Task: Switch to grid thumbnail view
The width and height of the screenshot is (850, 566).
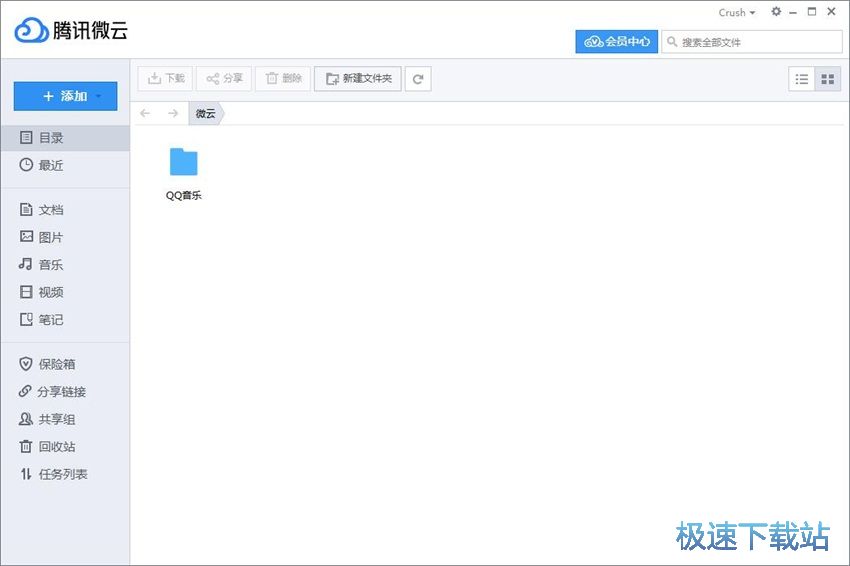Action: [828, 80]
